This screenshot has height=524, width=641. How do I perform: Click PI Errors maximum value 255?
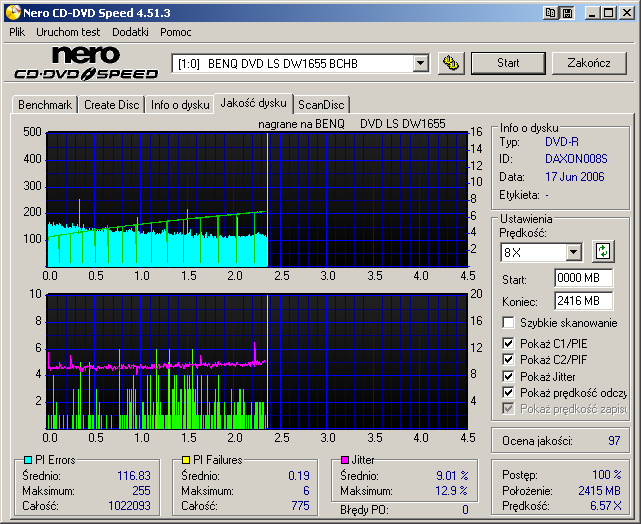coord(141,490)
